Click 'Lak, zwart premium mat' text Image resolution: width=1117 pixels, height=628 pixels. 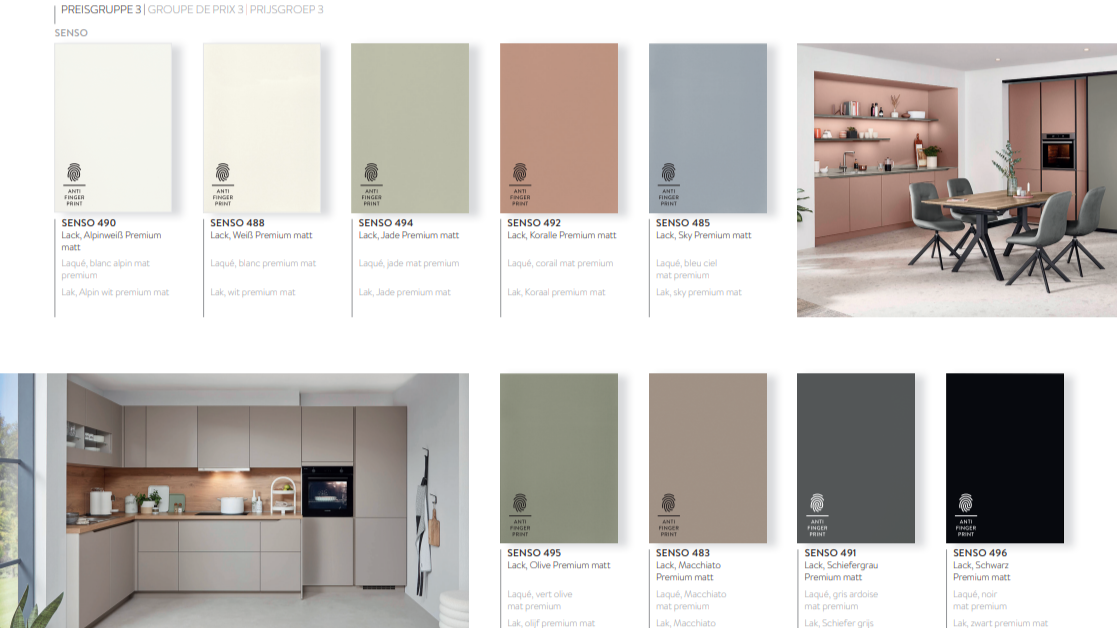pyautogui.click(x=1001, y=623)
